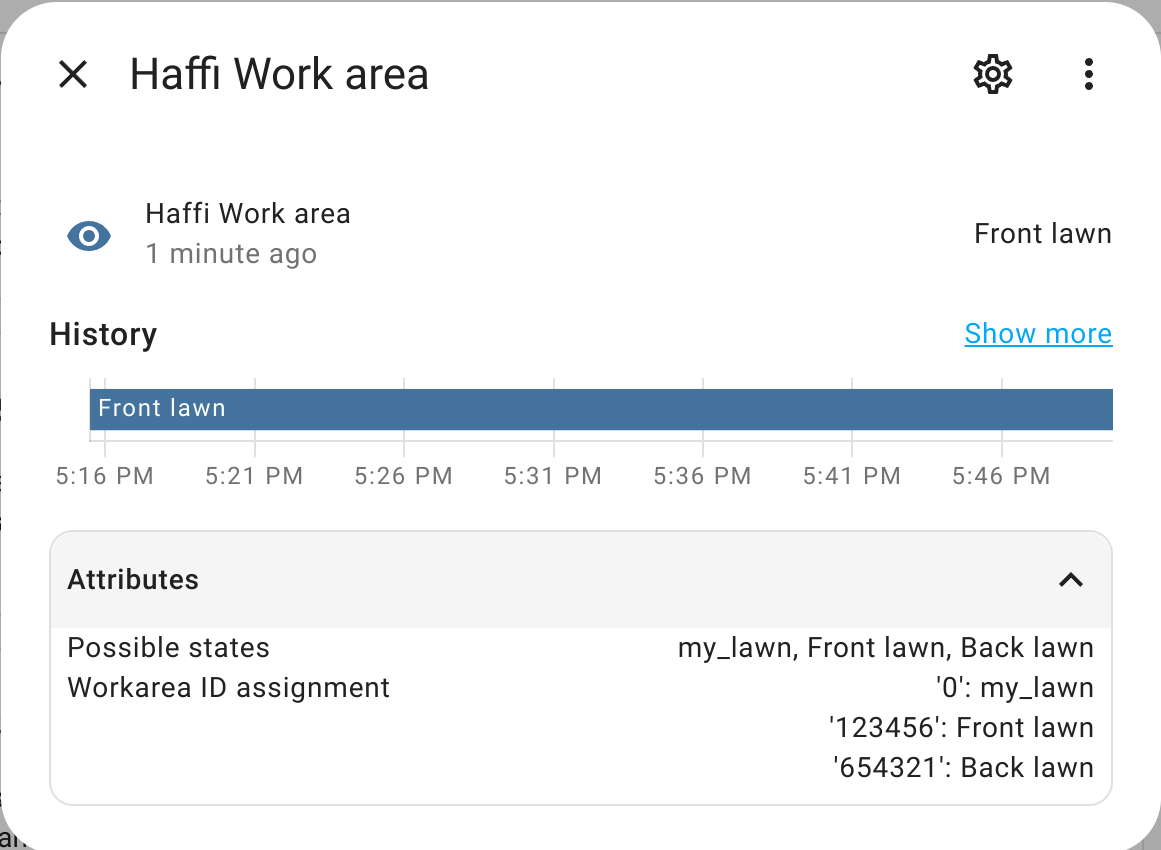
Task: Open the three-dot overflow menu
Action: [x=1088, y=75]
